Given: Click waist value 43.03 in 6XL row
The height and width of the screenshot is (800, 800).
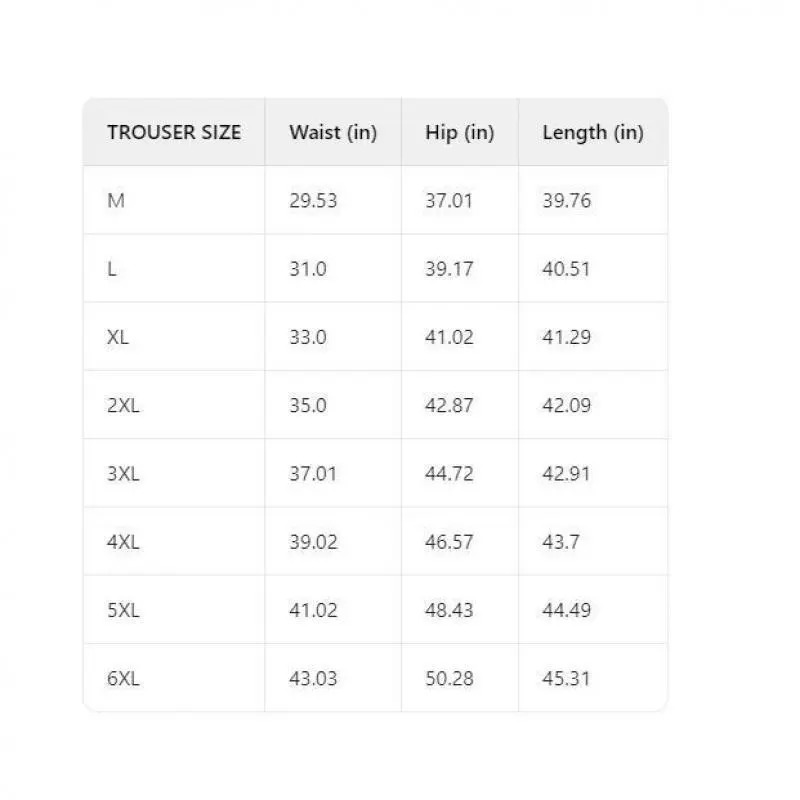Looking at the screenshot, I should pyautogui.click(x=313, y=678).
